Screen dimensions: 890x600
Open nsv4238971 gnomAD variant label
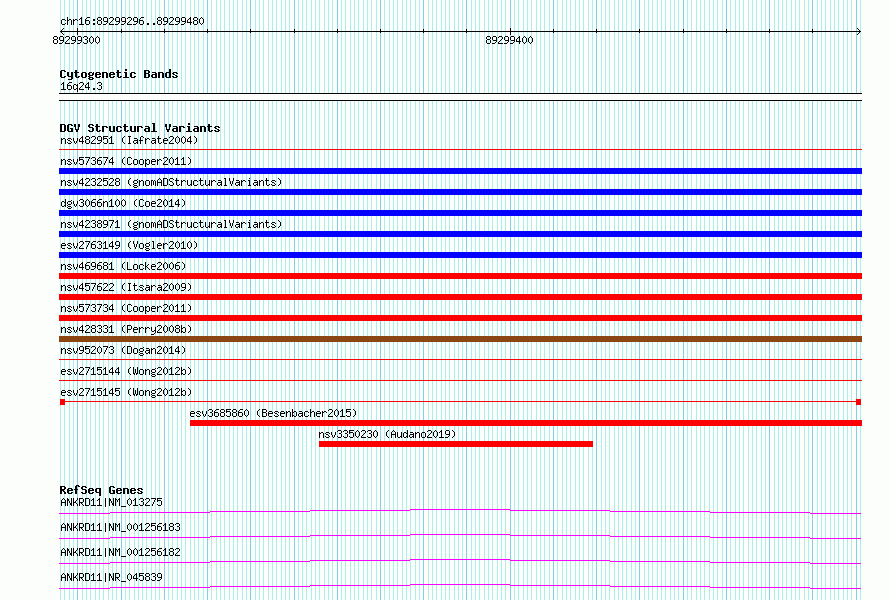[171, 224]
